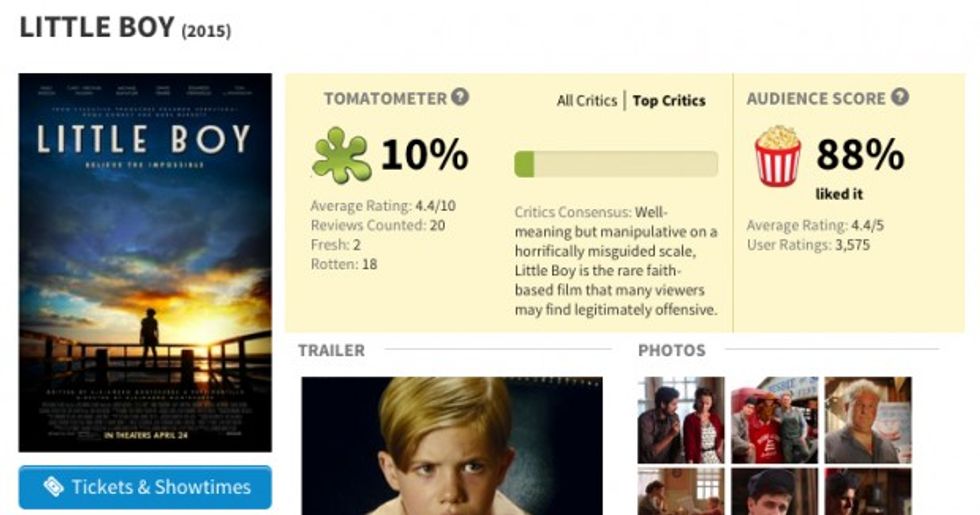This screenshot has width=980, height=515.
Task: Open the bottom-left photo thumbnail
Action: point(680,491)
